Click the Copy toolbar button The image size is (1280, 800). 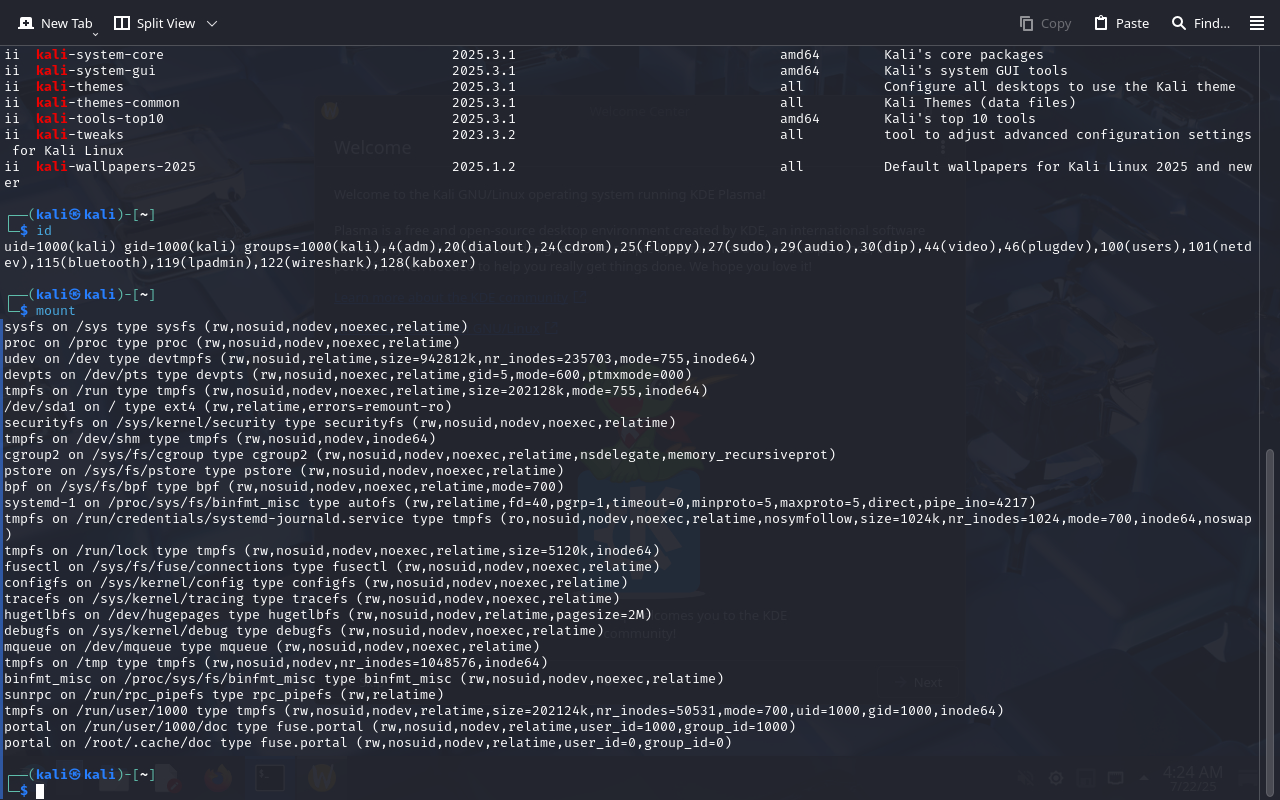[x=1045, y=23]
